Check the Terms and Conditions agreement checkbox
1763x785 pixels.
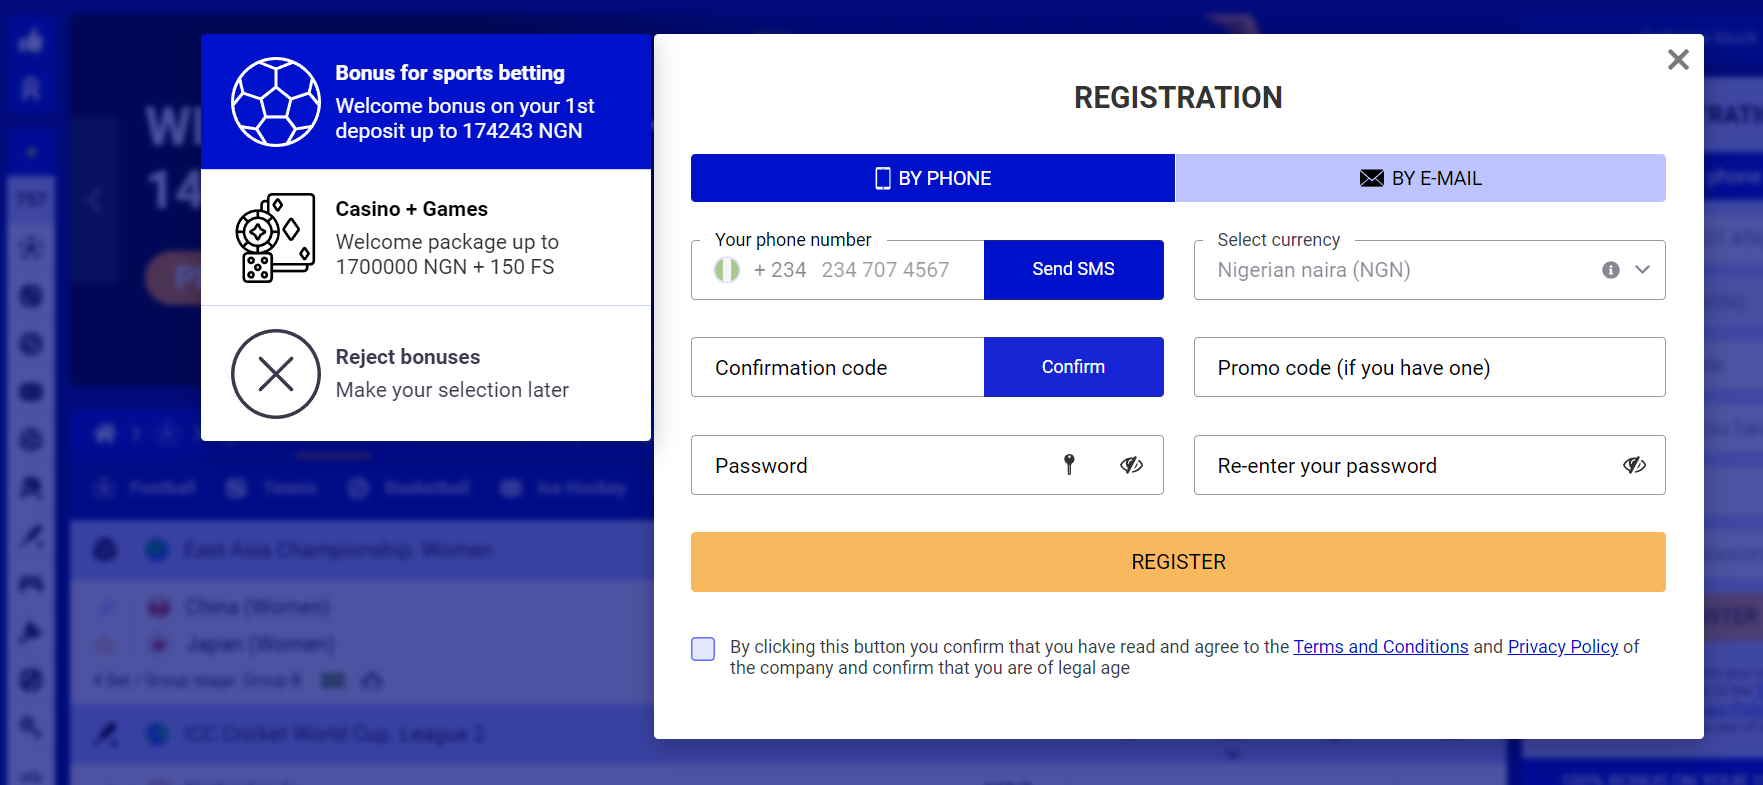703,649
